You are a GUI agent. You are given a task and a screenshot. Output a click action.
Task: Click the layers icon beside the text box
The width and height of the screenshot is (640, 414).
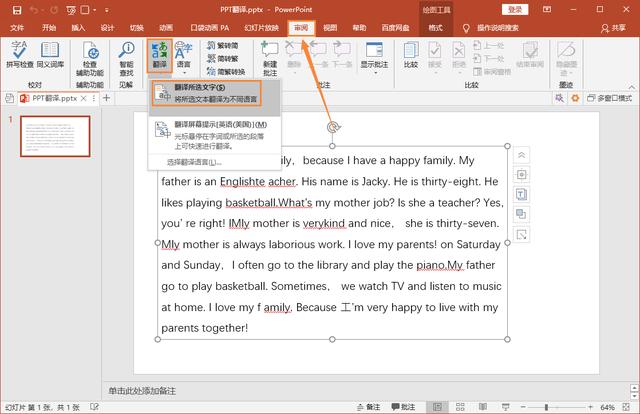click(521, 214)
